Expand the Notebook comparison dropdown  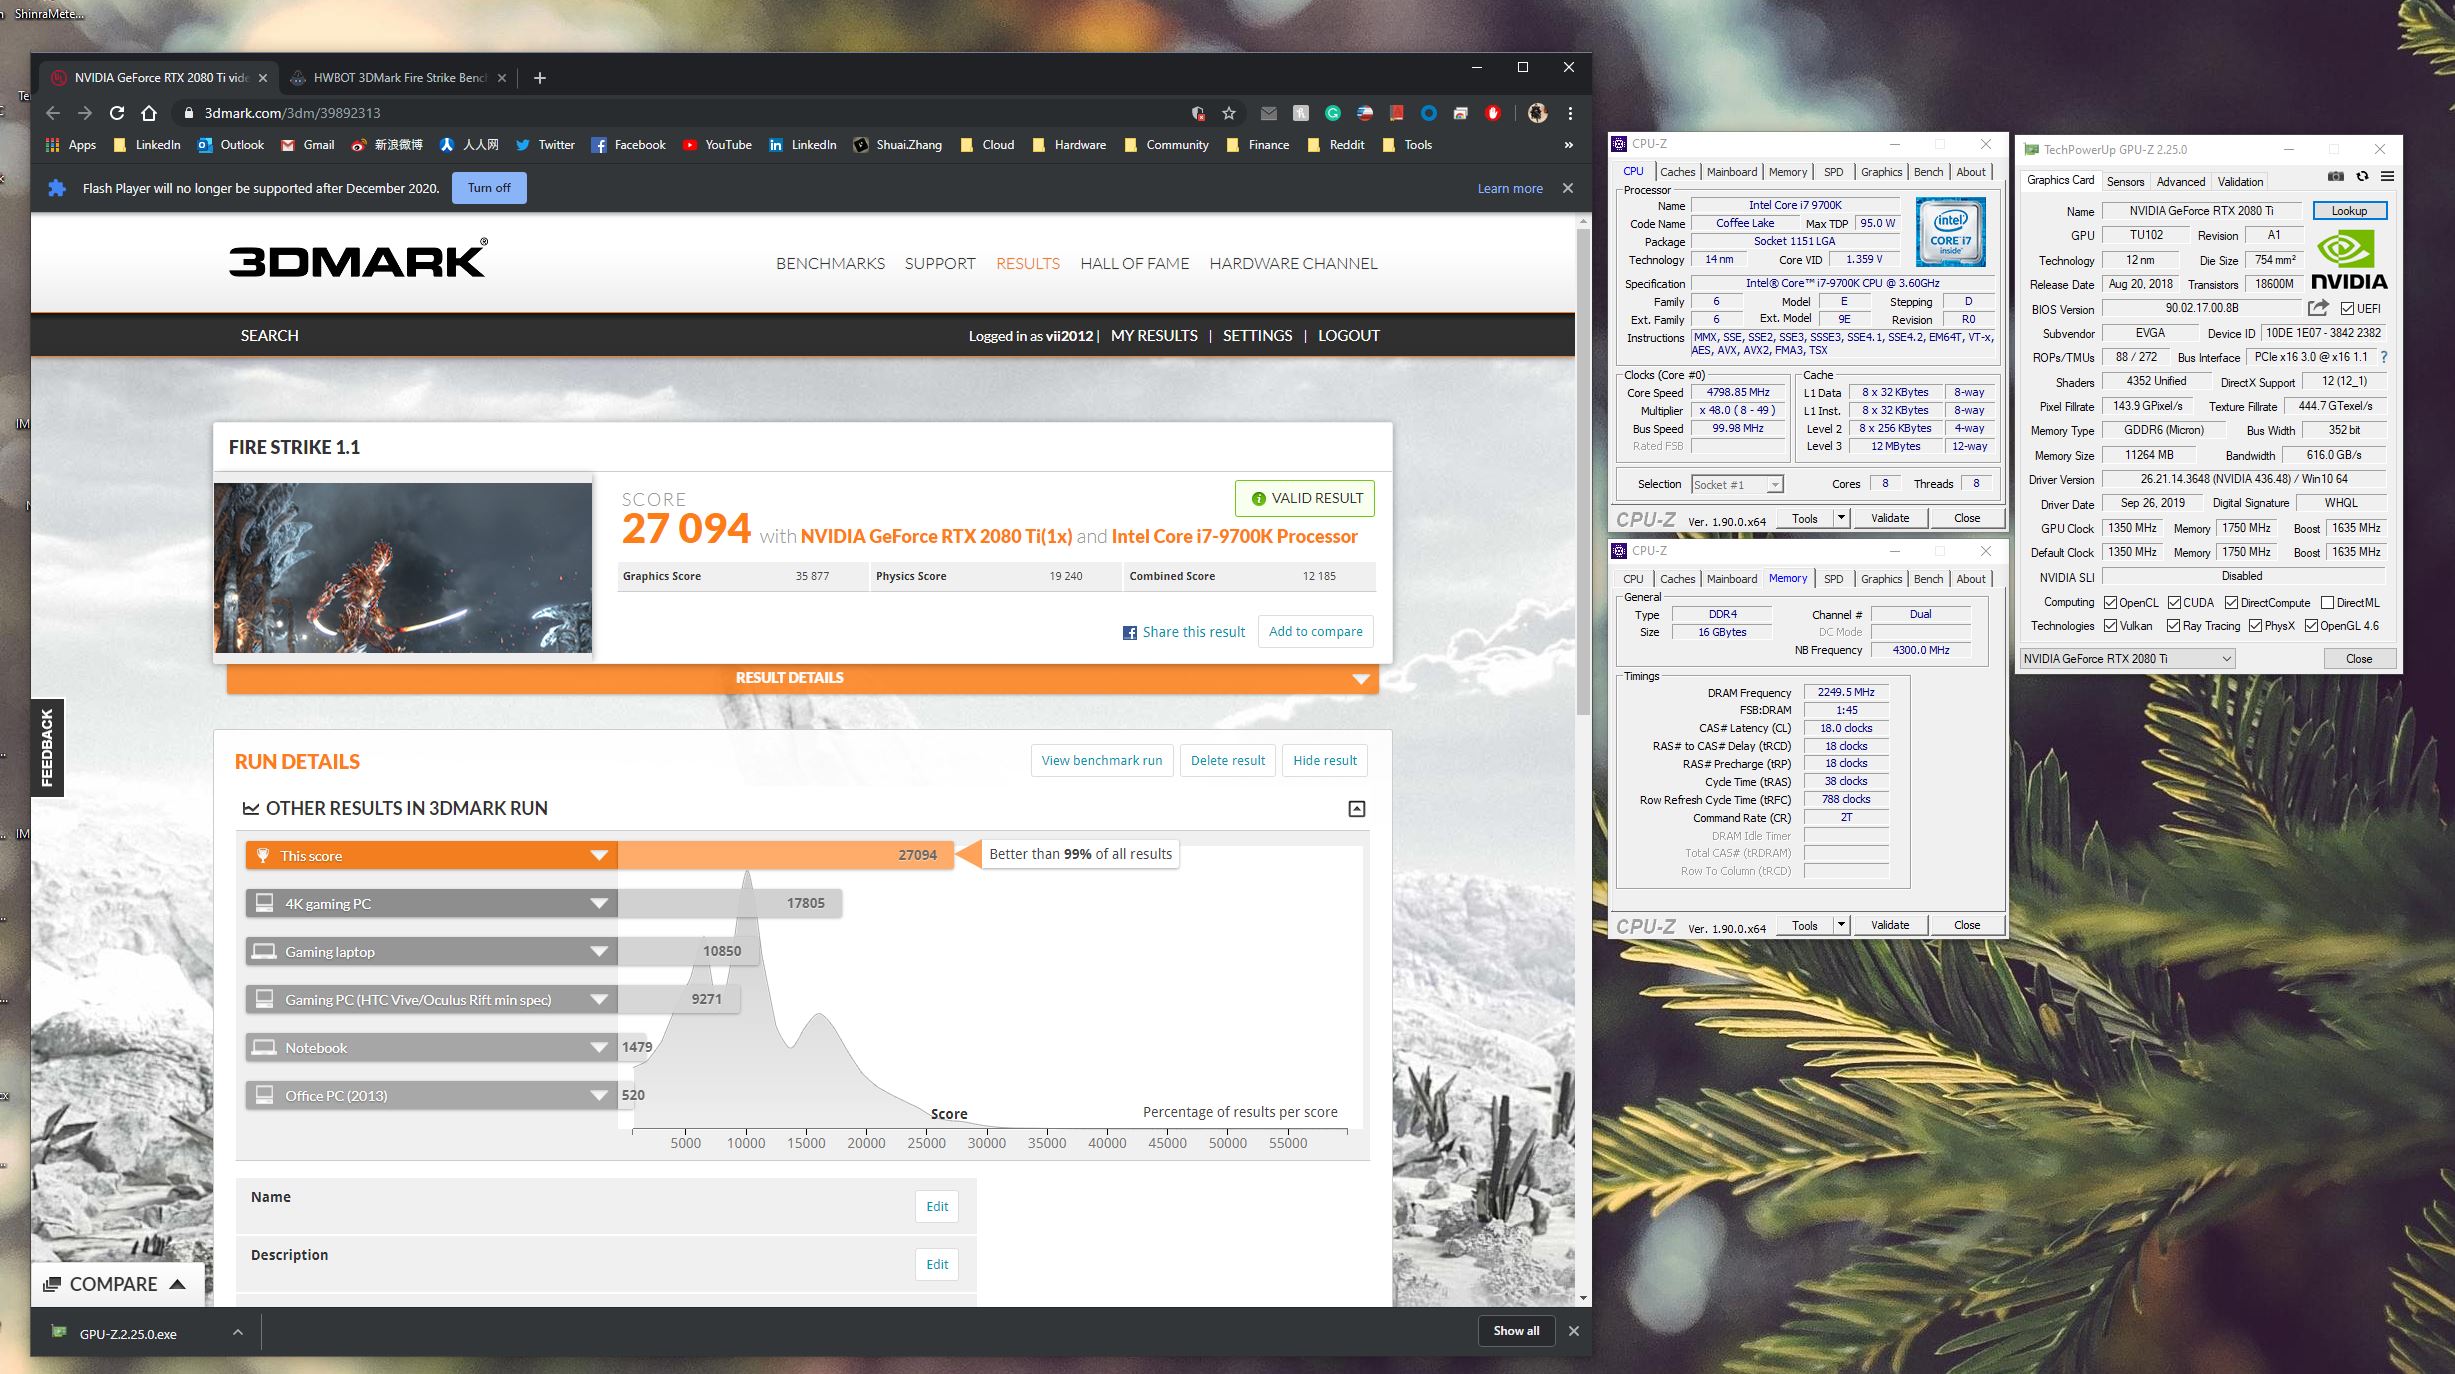pyautogui.click(x=599, y=1048)
